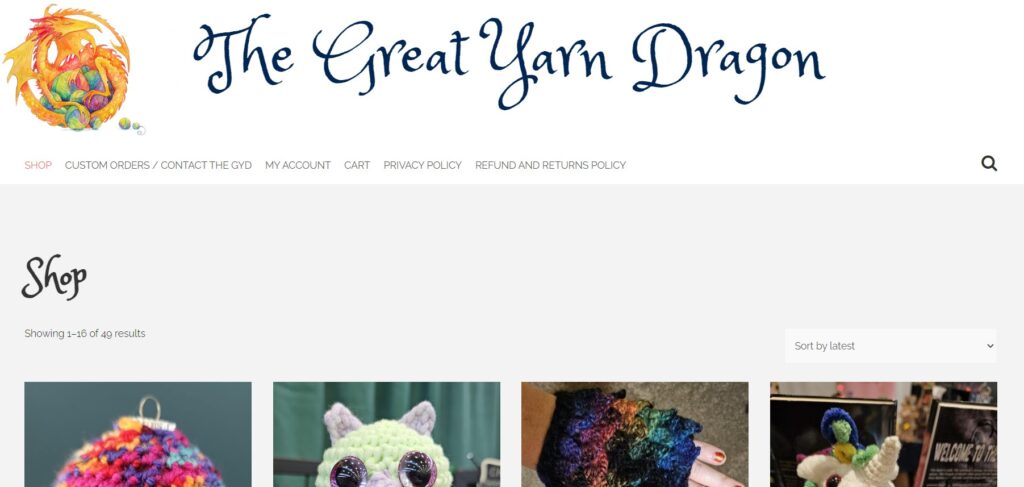This screenshot has width=1024, height=487.
Task: Click the Shop page heading
Action: click(x=54, y=277)
